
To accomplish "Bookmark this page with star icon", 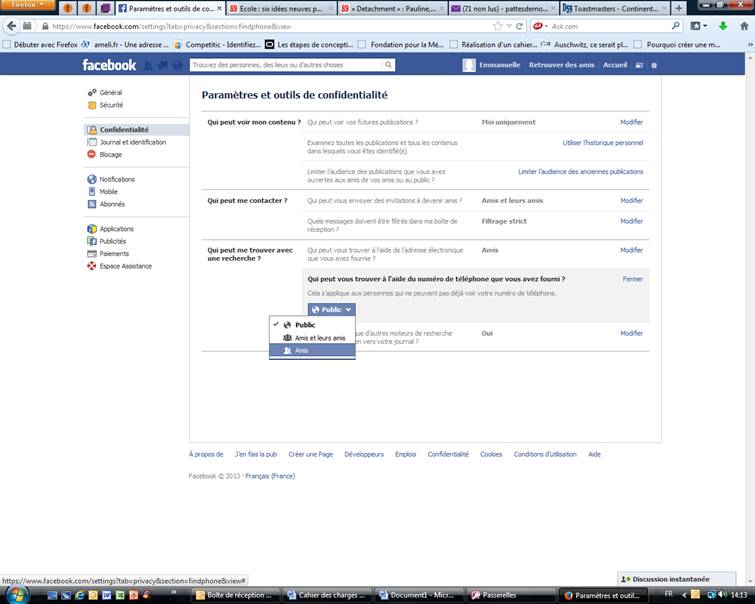I will pyautogui.click(x=497, y=26).
